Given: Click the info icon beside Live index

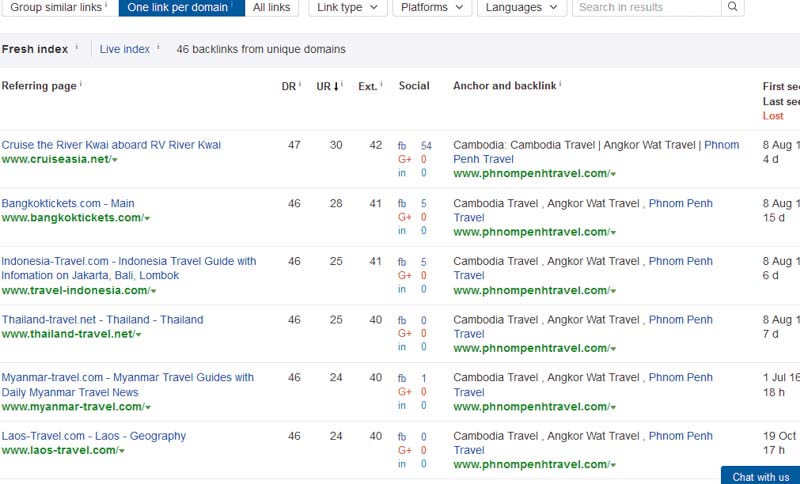Looking at the screenshot, I should click(x=157, y=47).
